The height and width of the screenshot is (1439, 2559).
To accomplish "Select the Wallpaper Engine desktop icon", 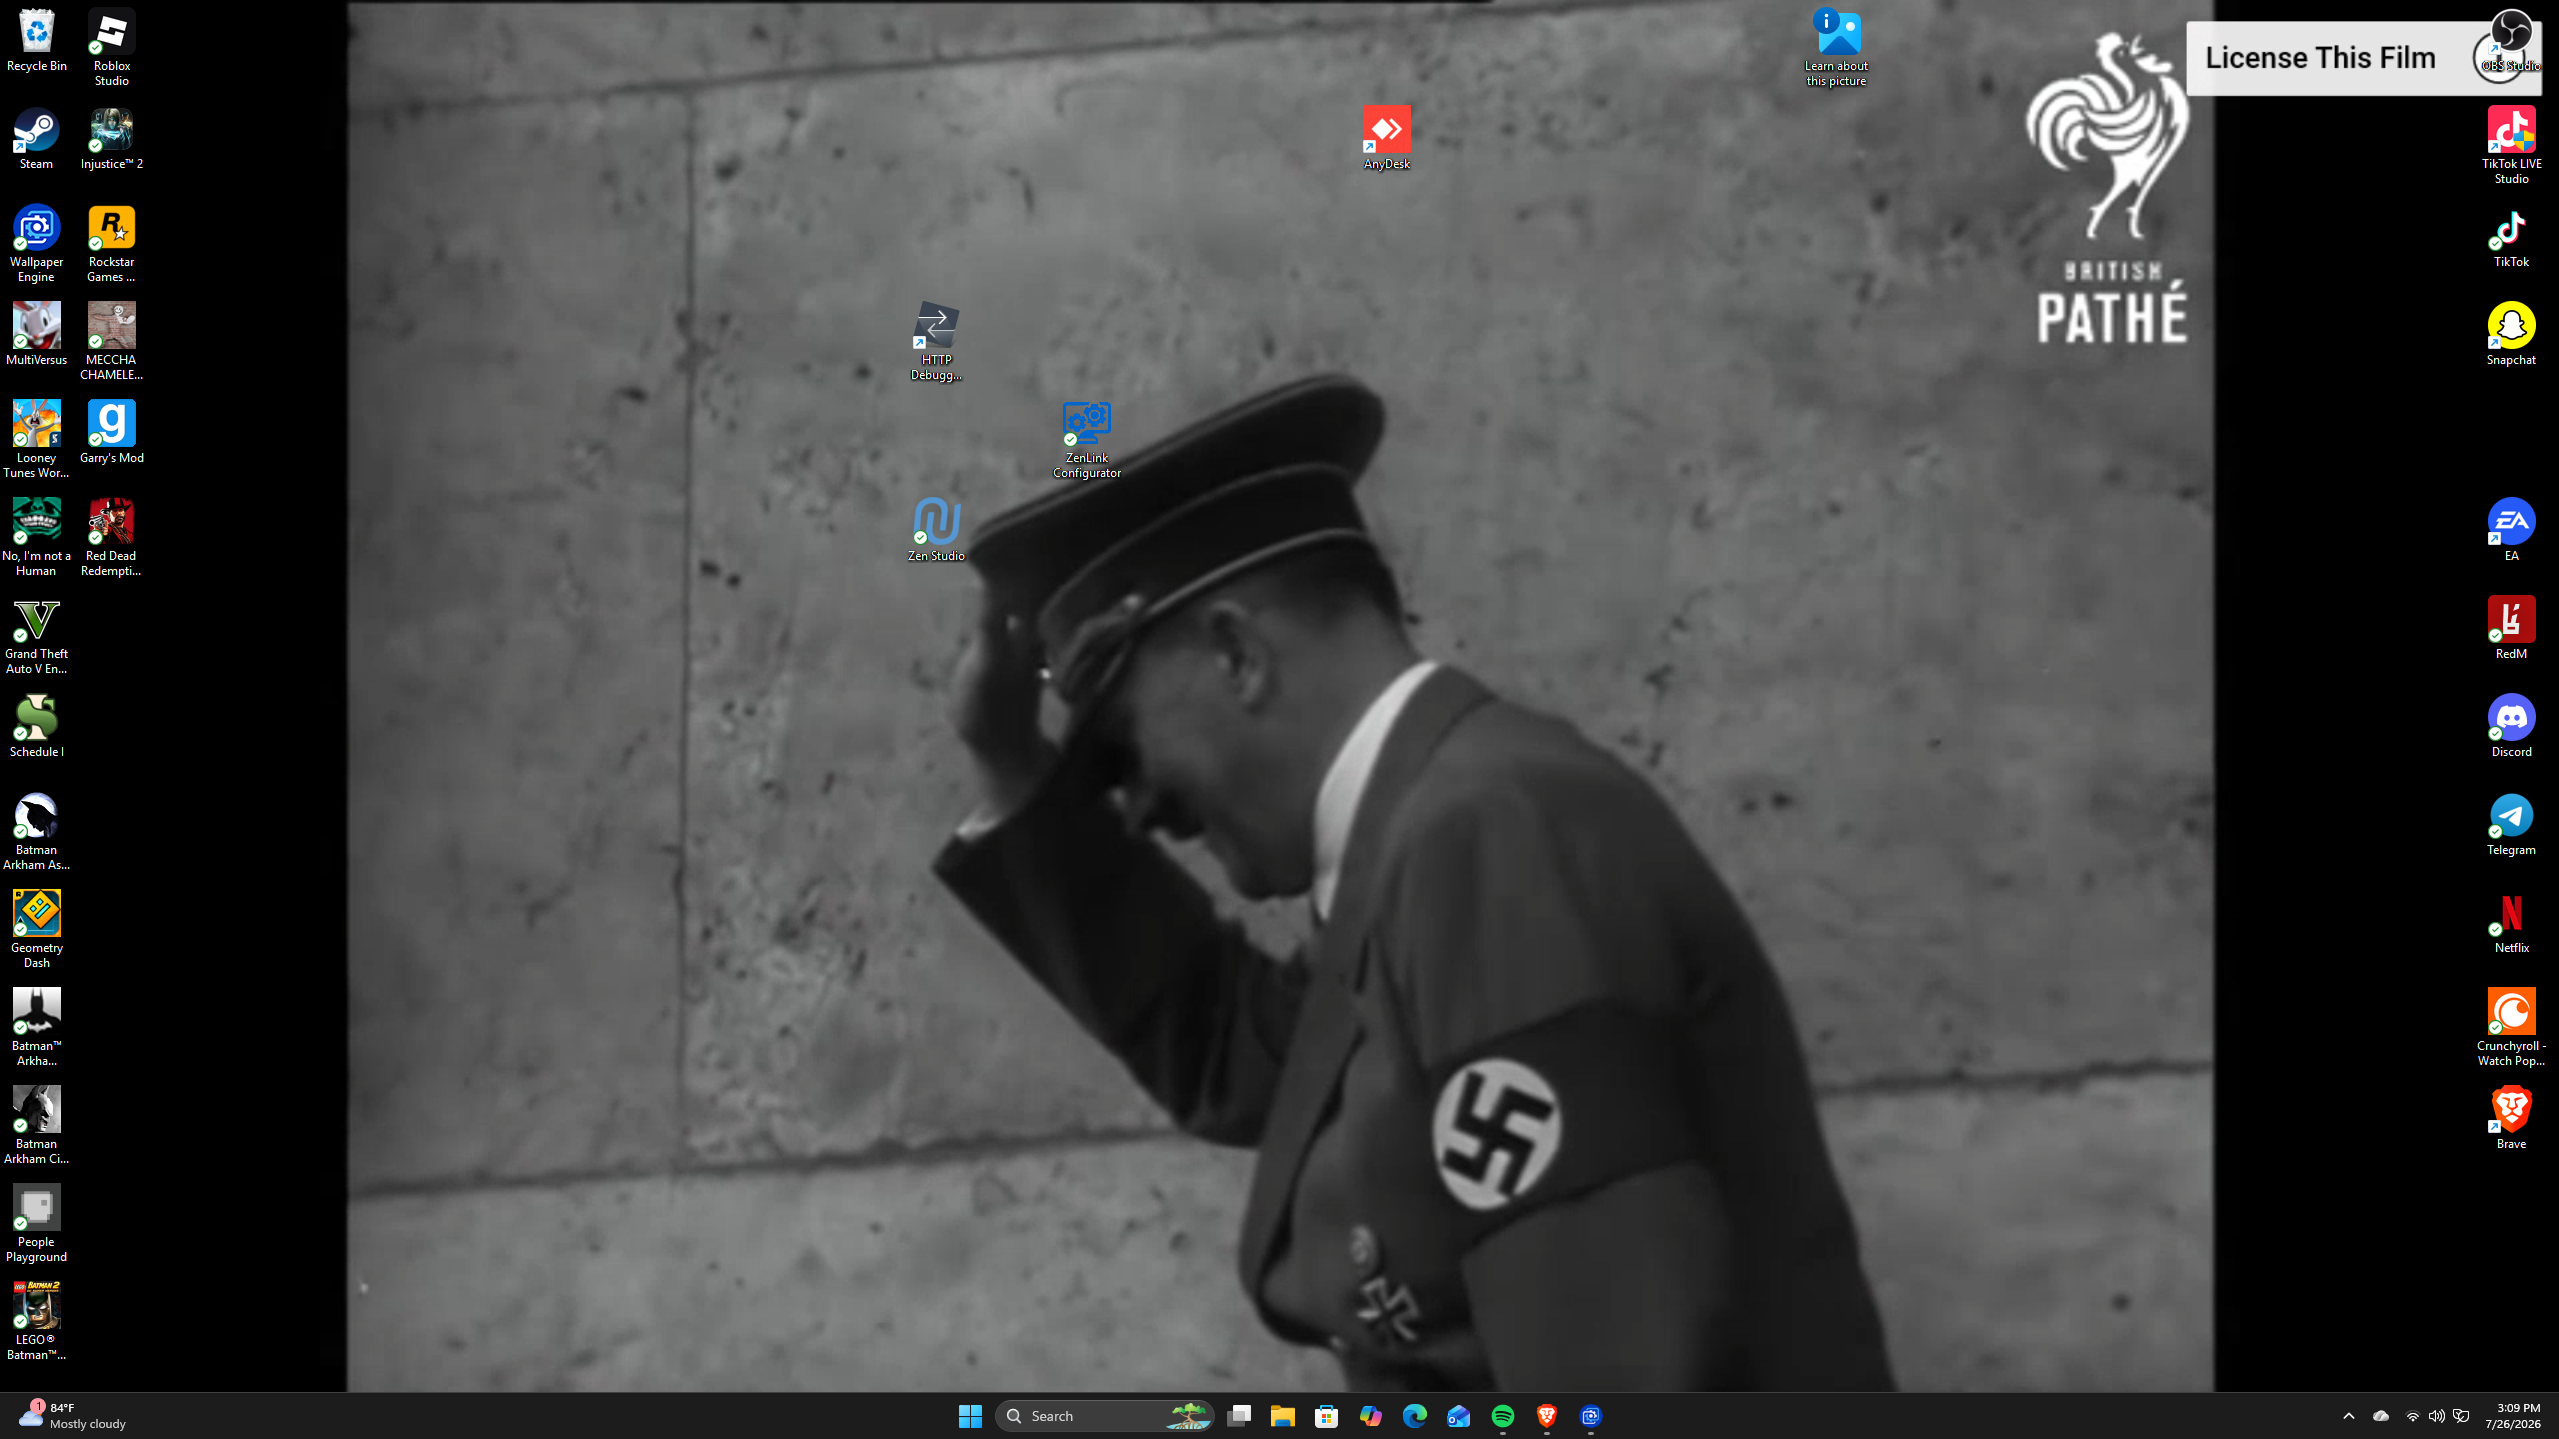I will point(37,244).
